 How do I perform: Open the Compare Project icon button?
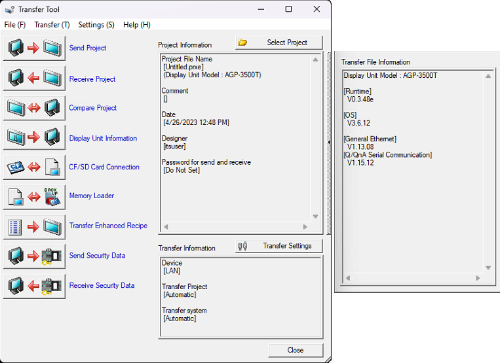(34, 108)
